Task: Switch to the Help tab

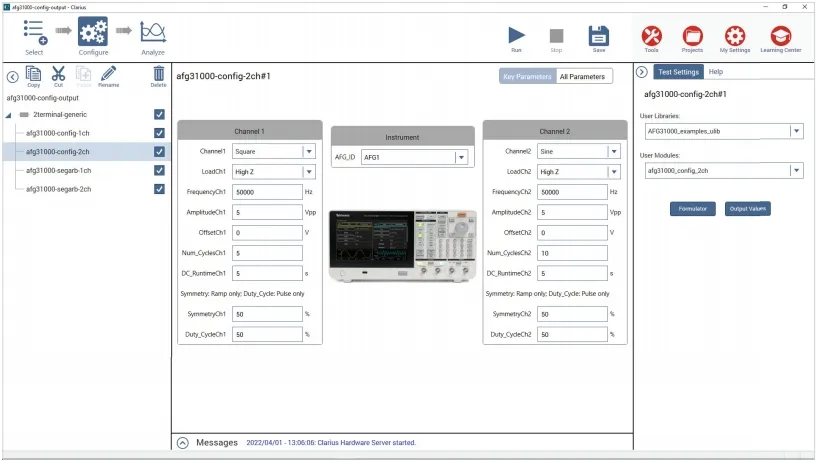Action: [715, 72]
